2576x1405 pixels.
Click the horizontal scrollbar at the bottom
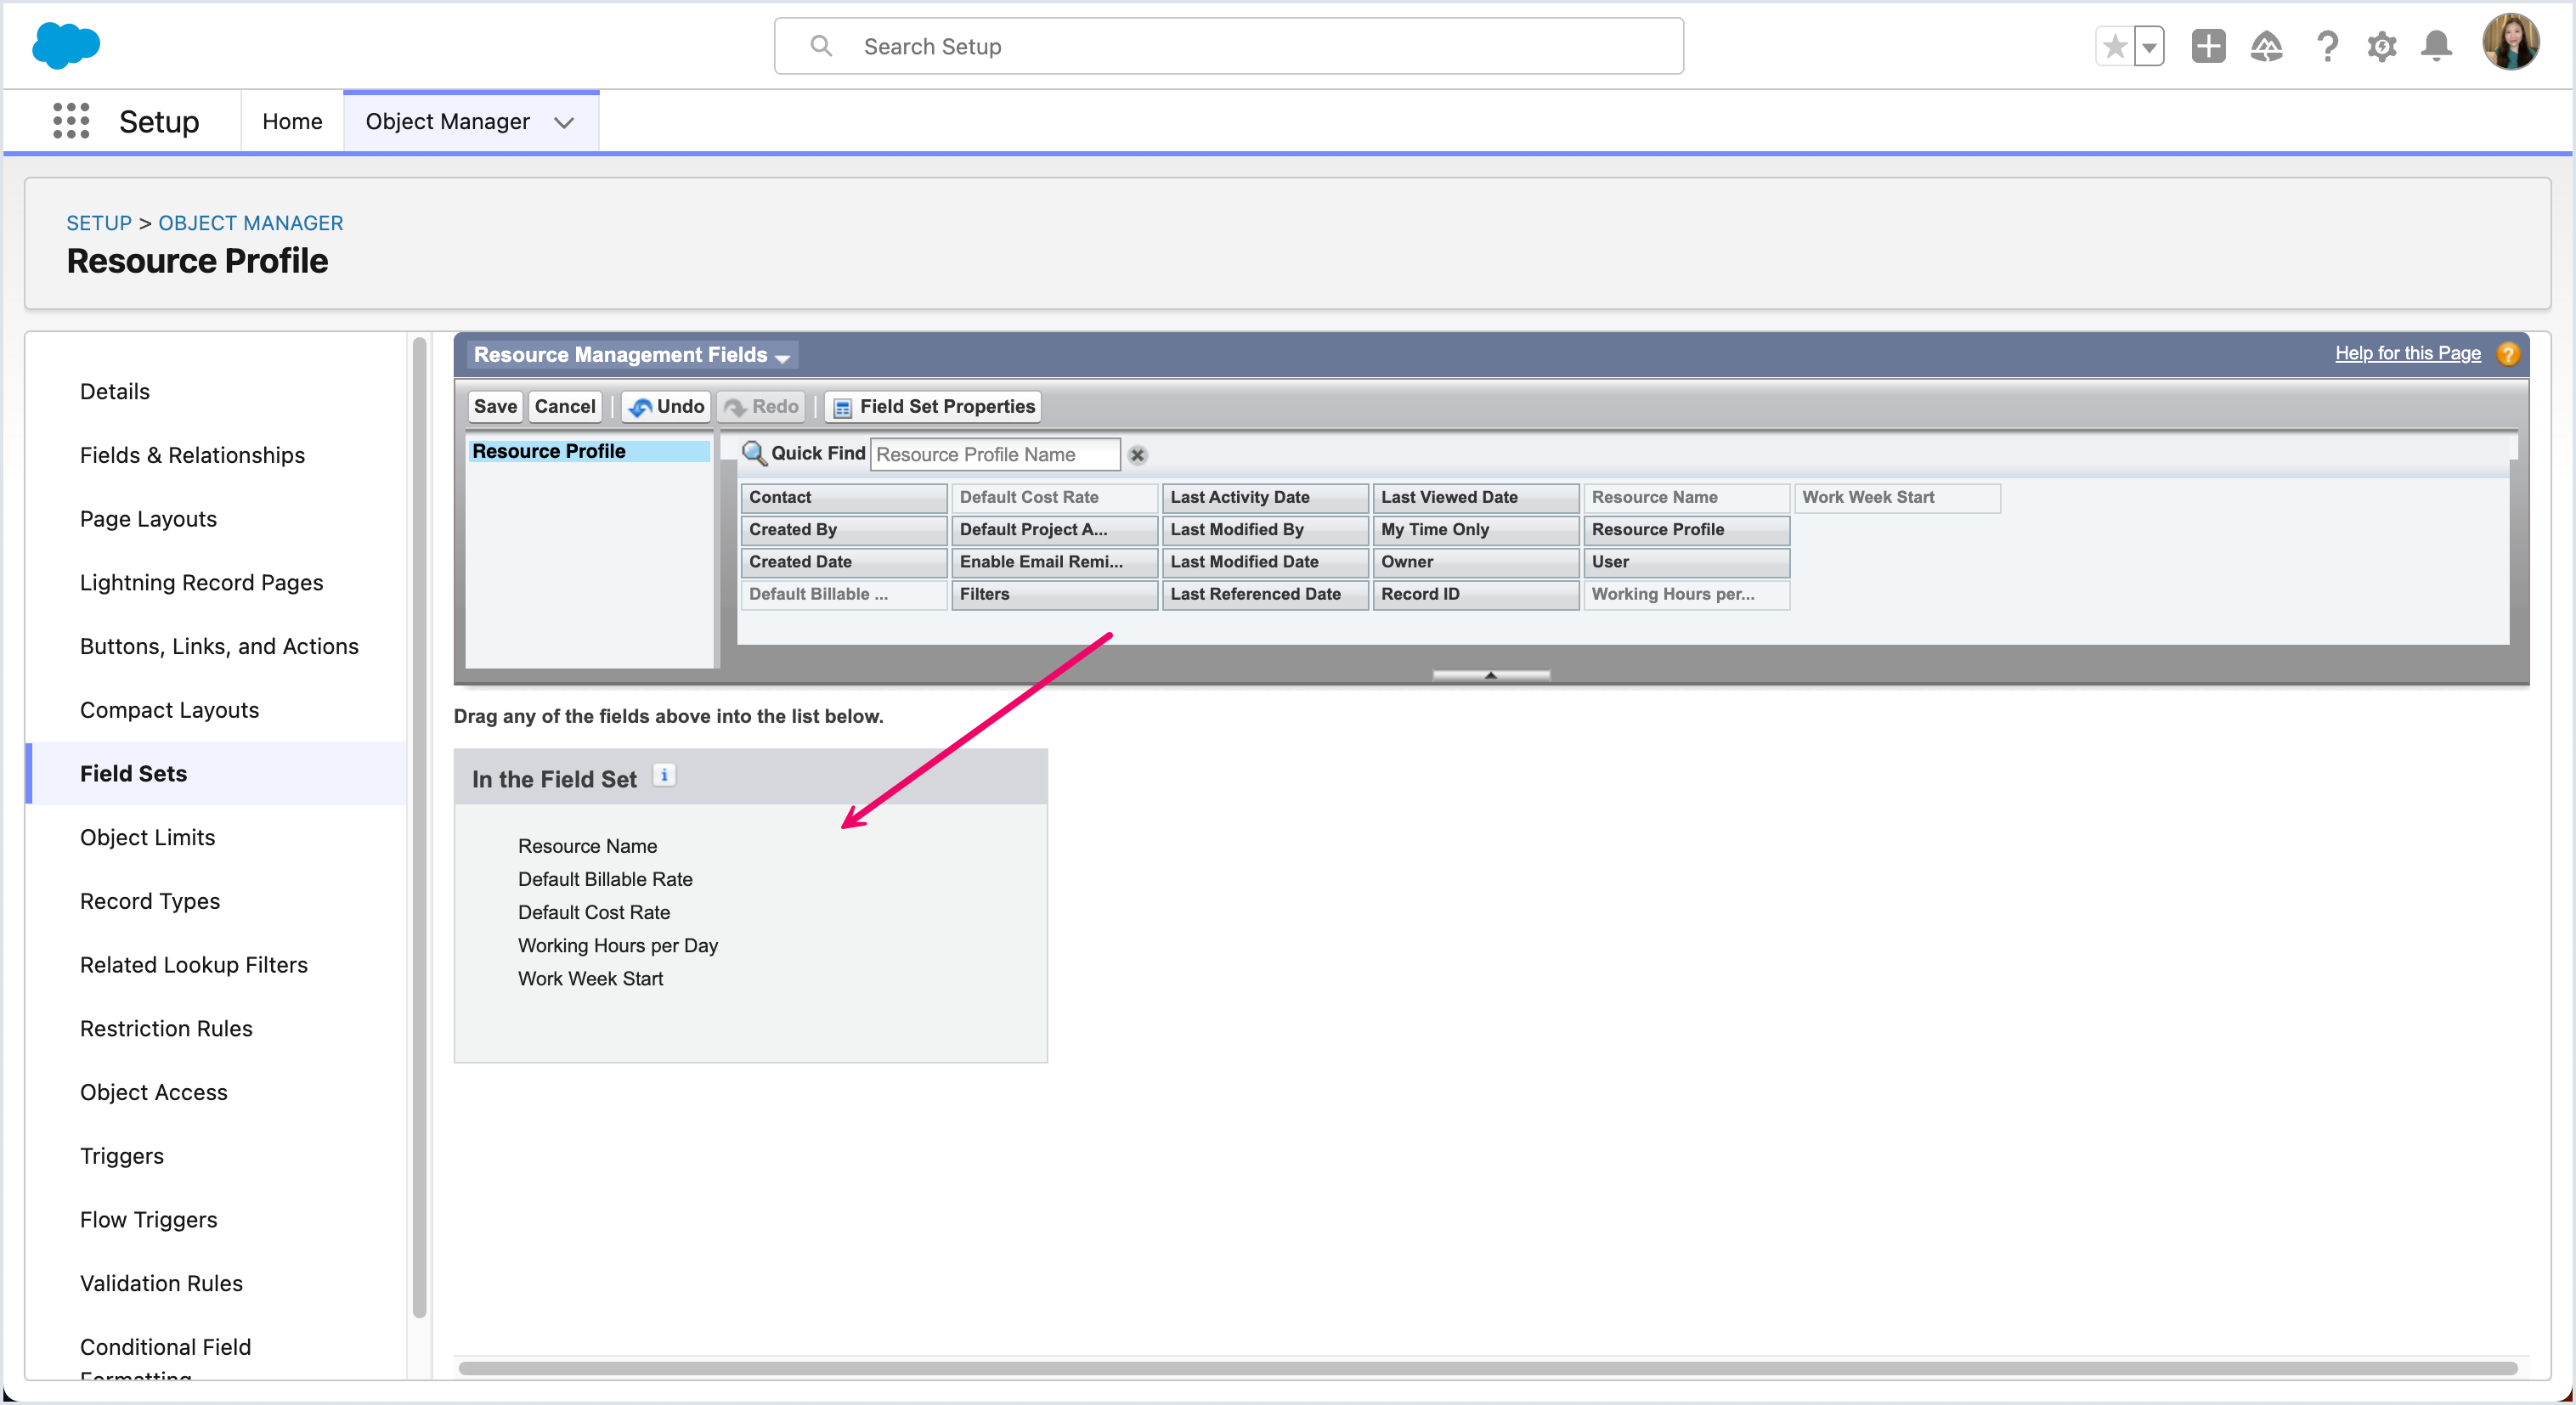point(1487,1368)
